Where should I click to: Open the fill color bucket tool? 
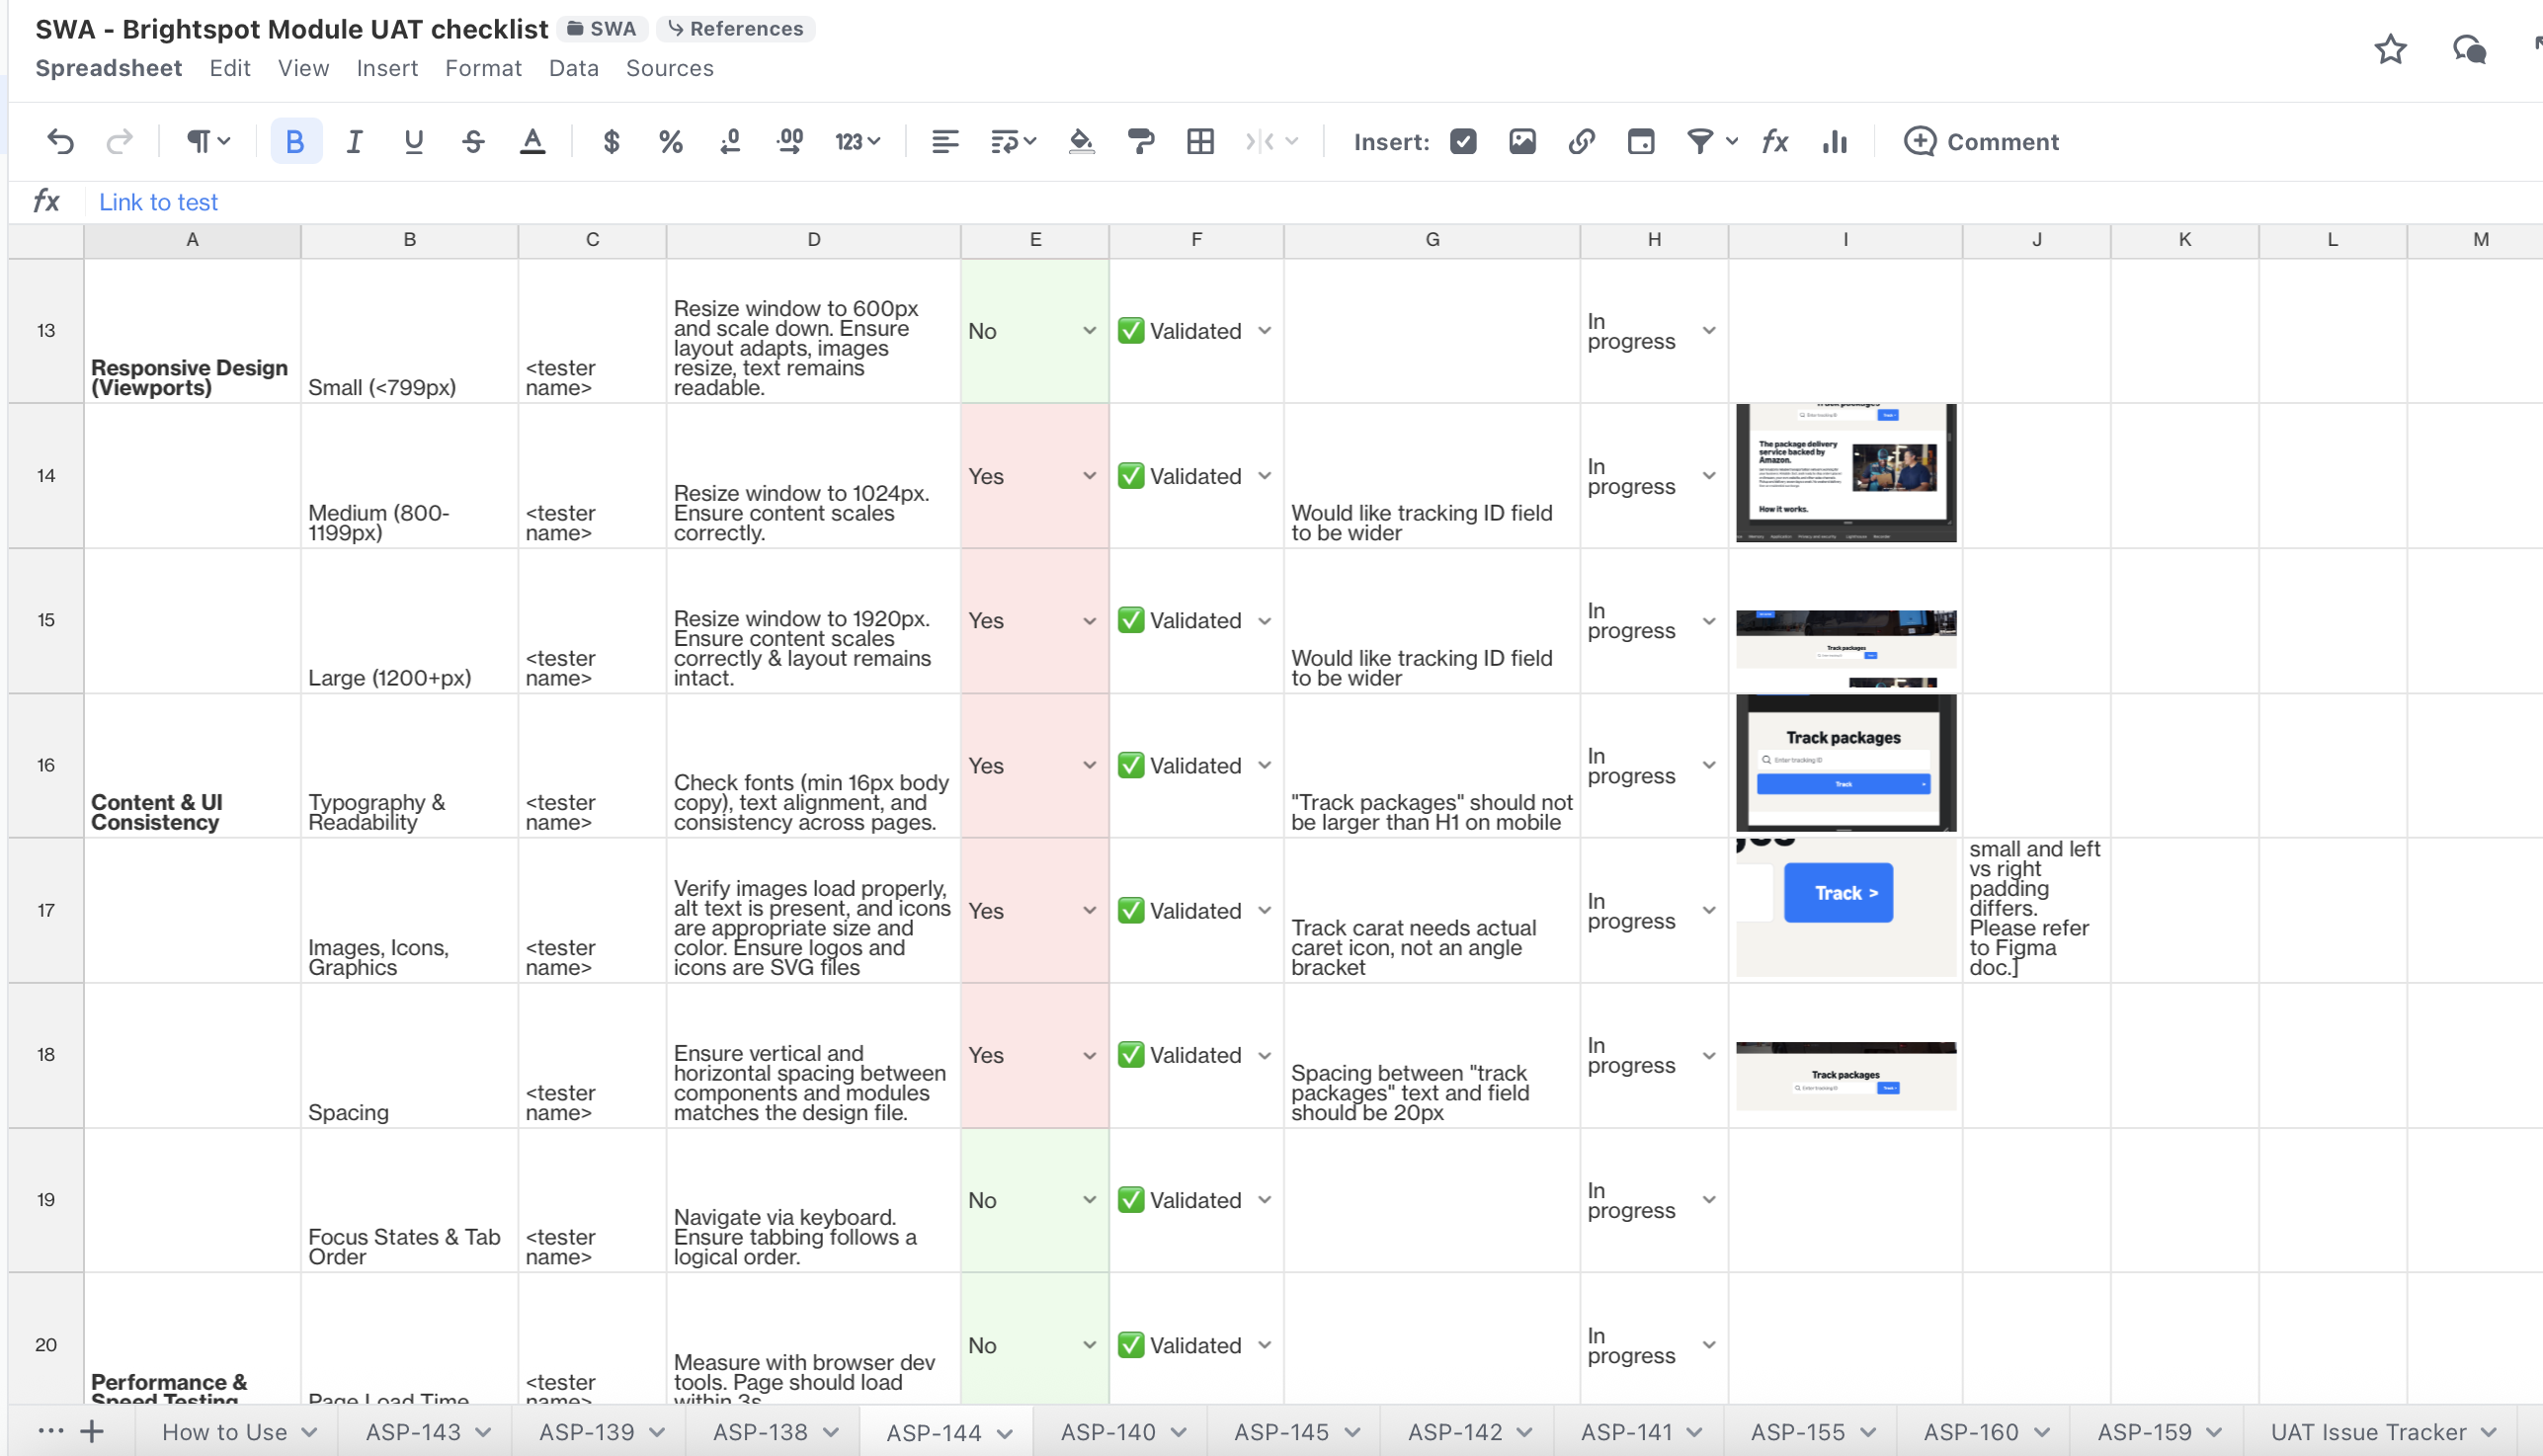(x=1080, y=142)
